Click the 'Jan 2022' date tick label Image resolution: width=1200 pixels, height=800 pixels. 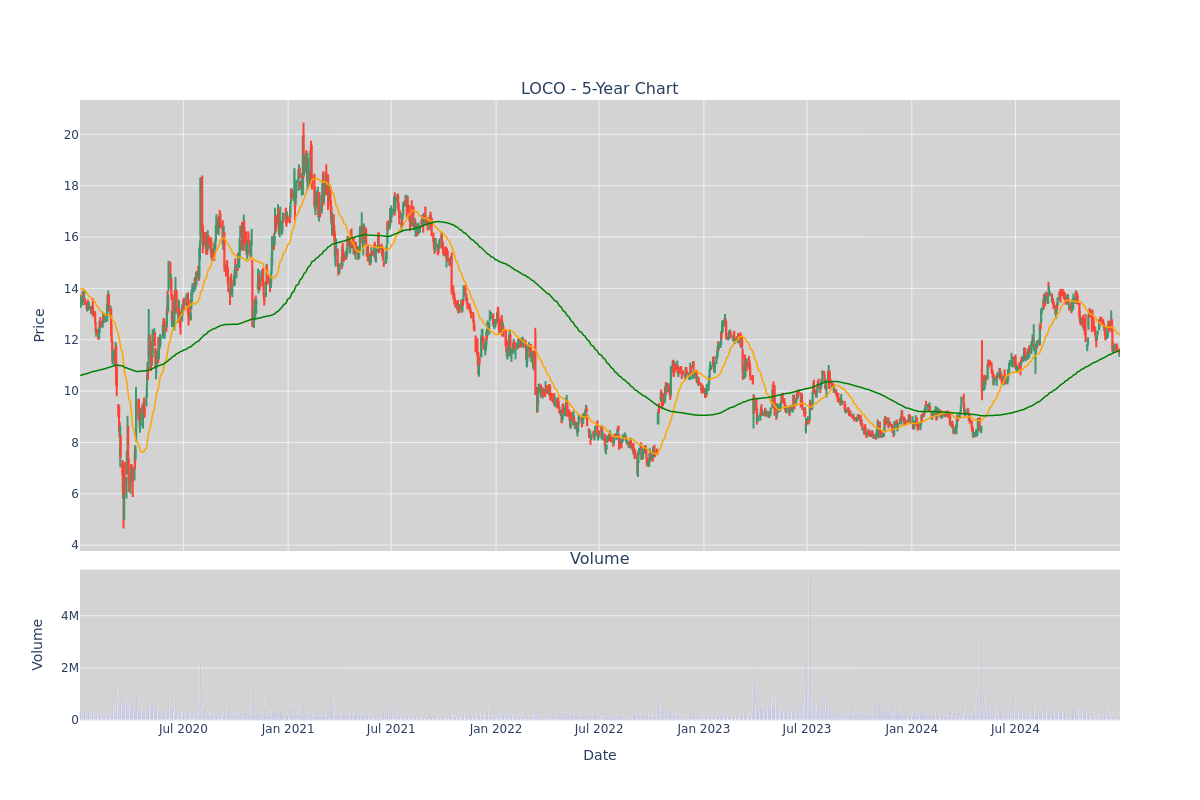(496, 729)
